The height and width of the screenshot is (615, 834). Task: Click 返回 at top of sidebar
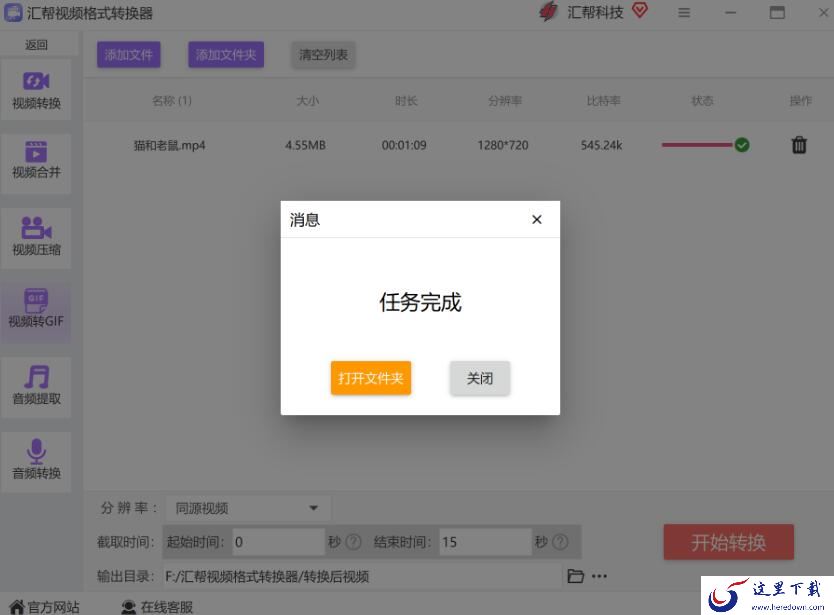tap(36, 45)
